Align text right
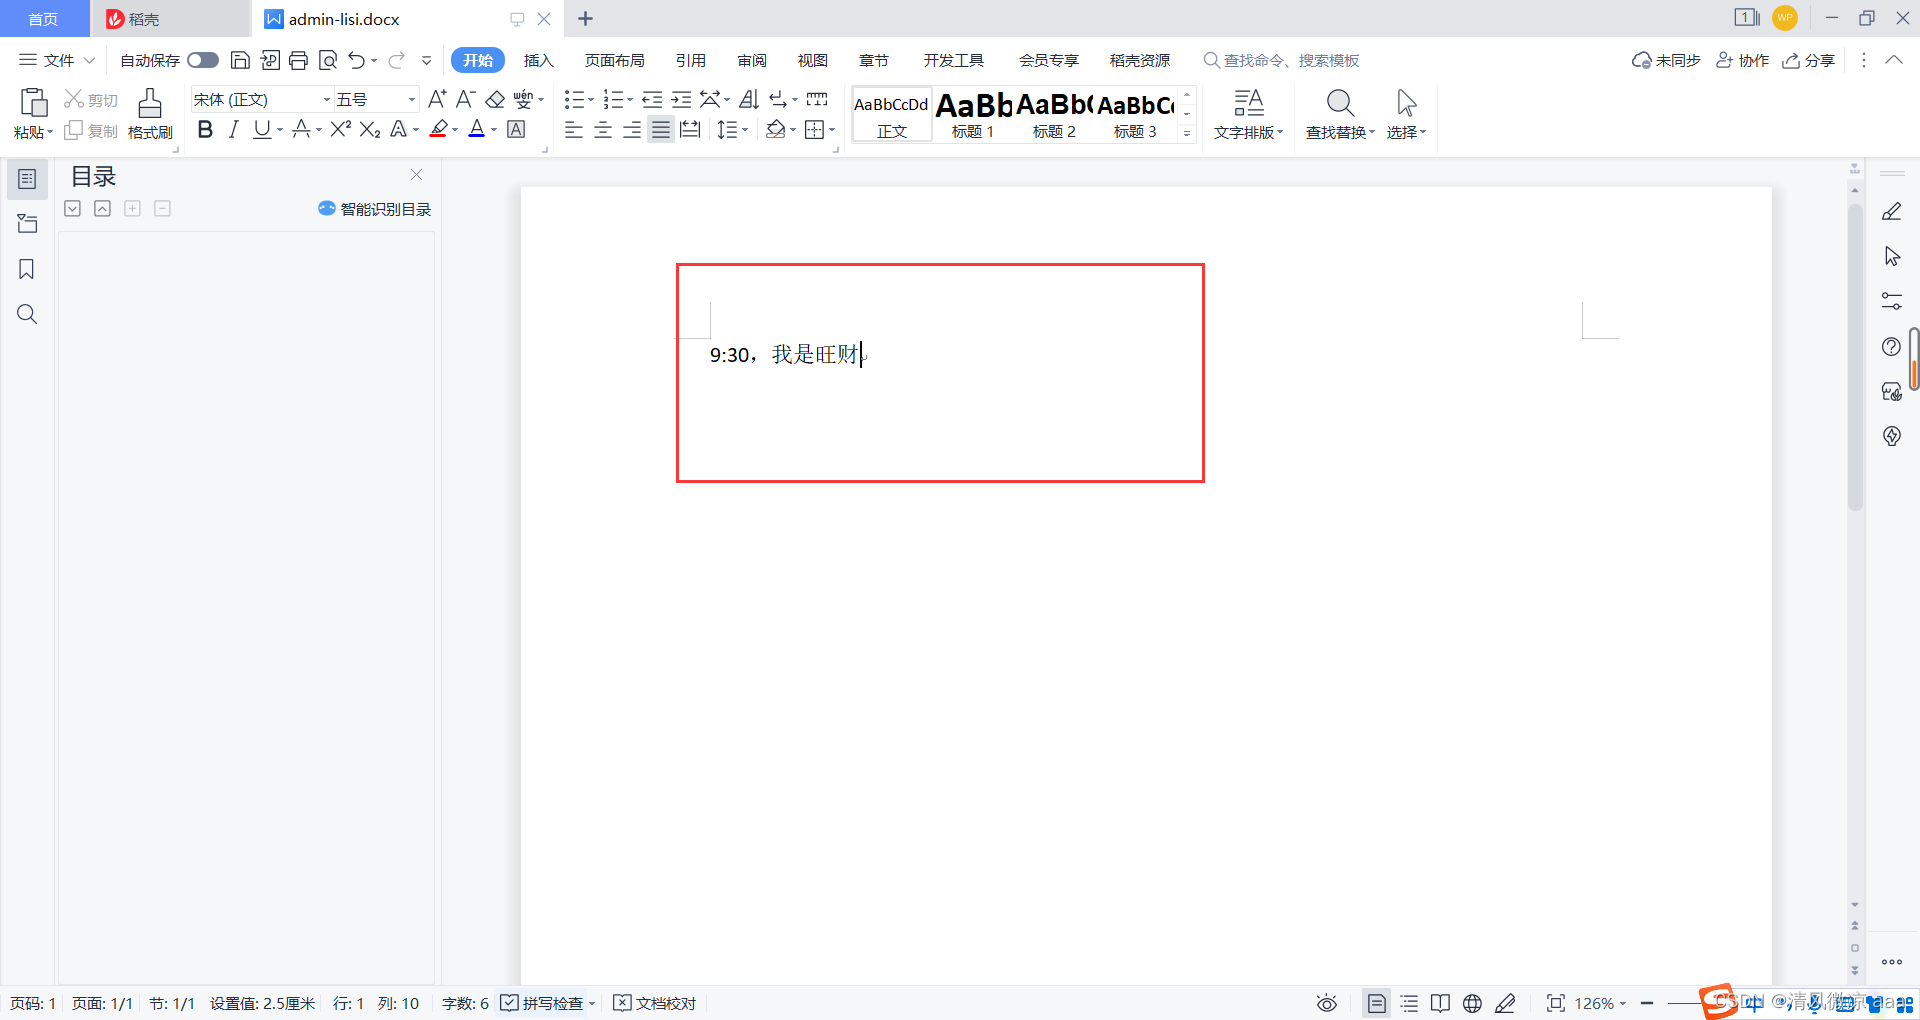This screenshot has width=1920, height=1020. tap(632, 129)
